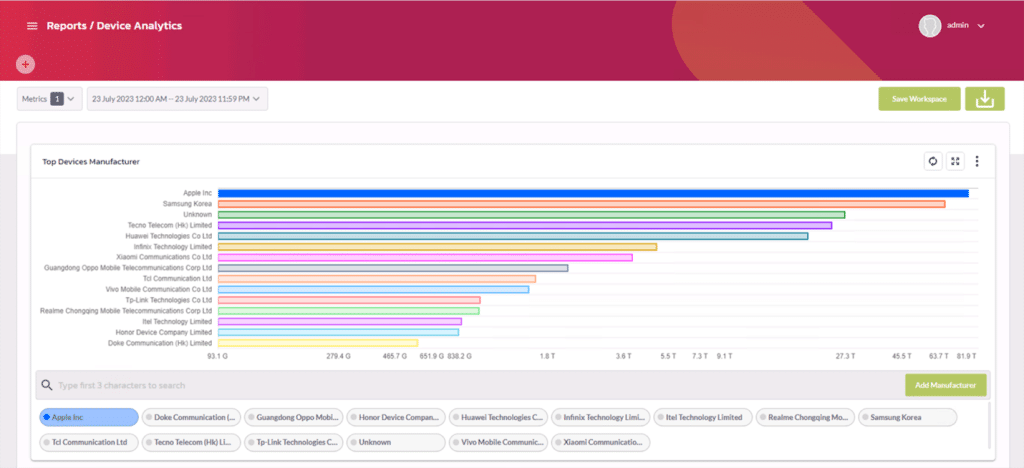This screenshot has width=1024, height=468.
Task: Click the 'Samsung Korea' axis label
Action: (187, 204)
